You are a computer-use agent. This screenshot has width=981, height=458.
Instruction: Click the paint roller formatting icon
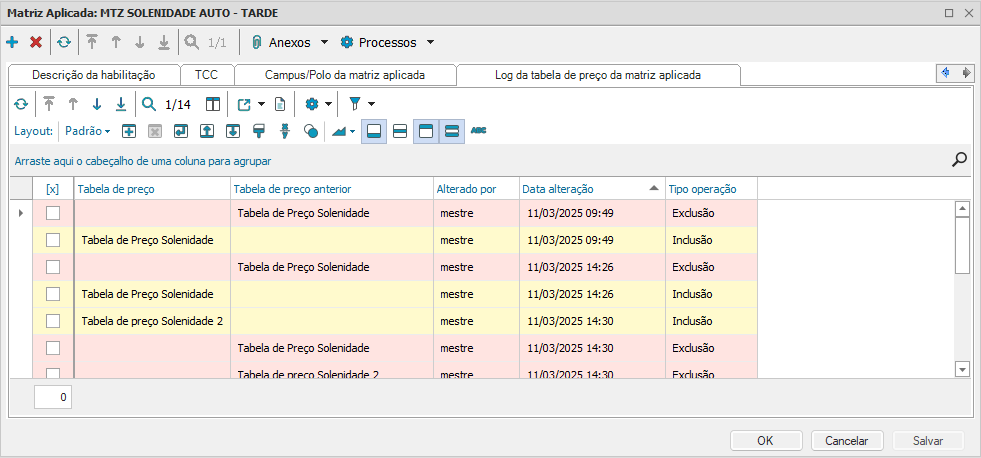[259, 131]
